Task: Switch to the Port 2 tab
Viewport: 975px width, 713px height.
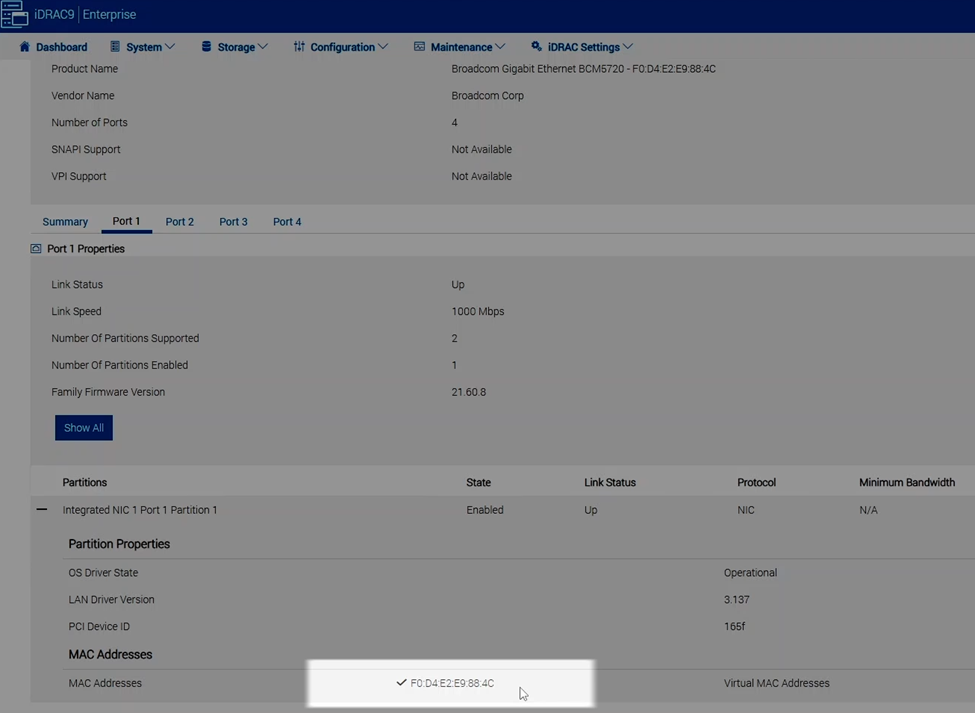Action: tap(179, 221)
